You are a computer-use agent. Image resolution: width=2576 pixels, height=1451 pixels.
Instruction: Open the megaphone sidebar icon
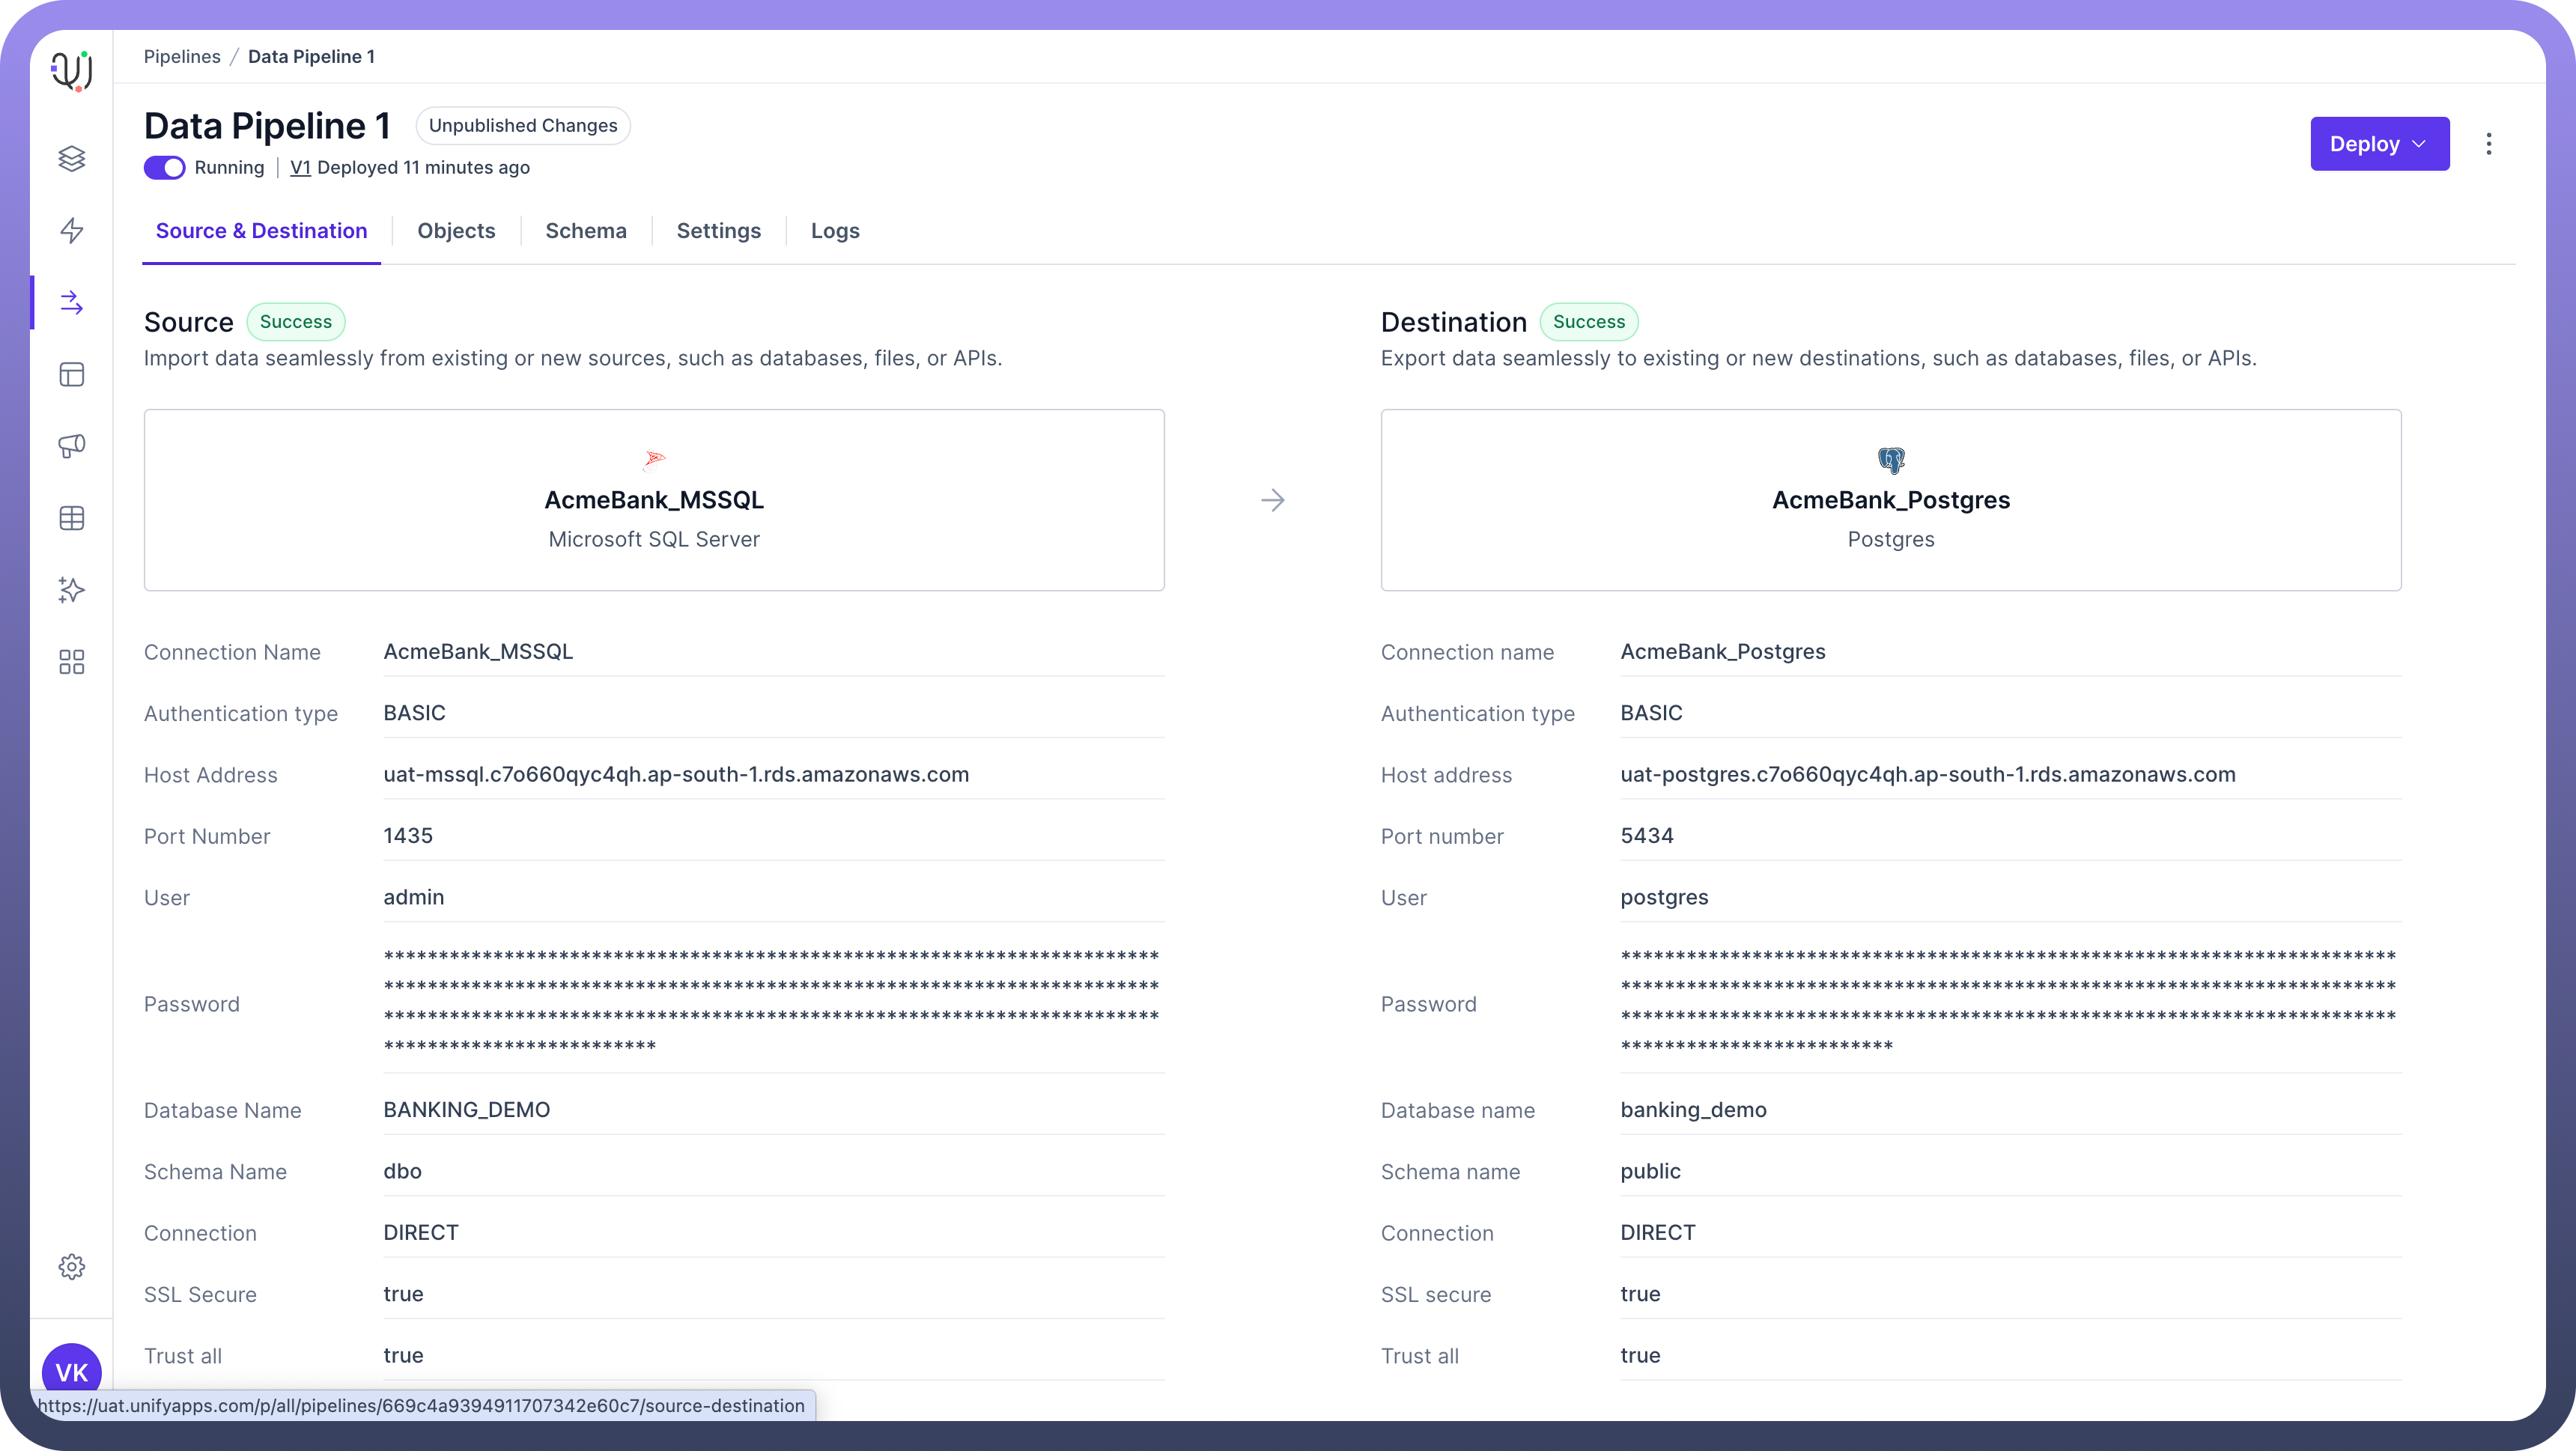[x=72, y=446]
